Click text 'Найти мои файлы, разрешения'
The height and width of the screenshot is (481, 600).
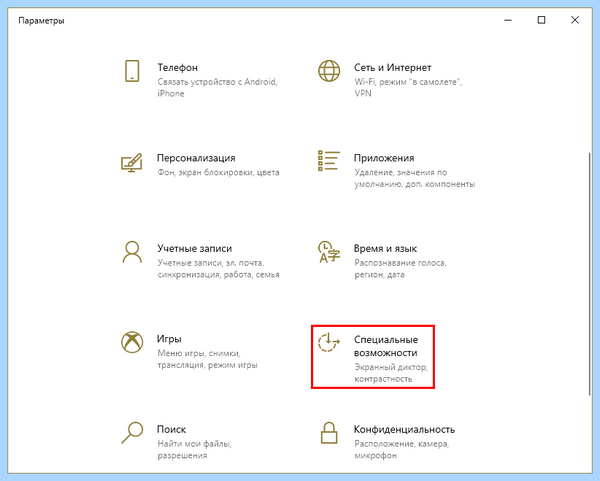194,450
